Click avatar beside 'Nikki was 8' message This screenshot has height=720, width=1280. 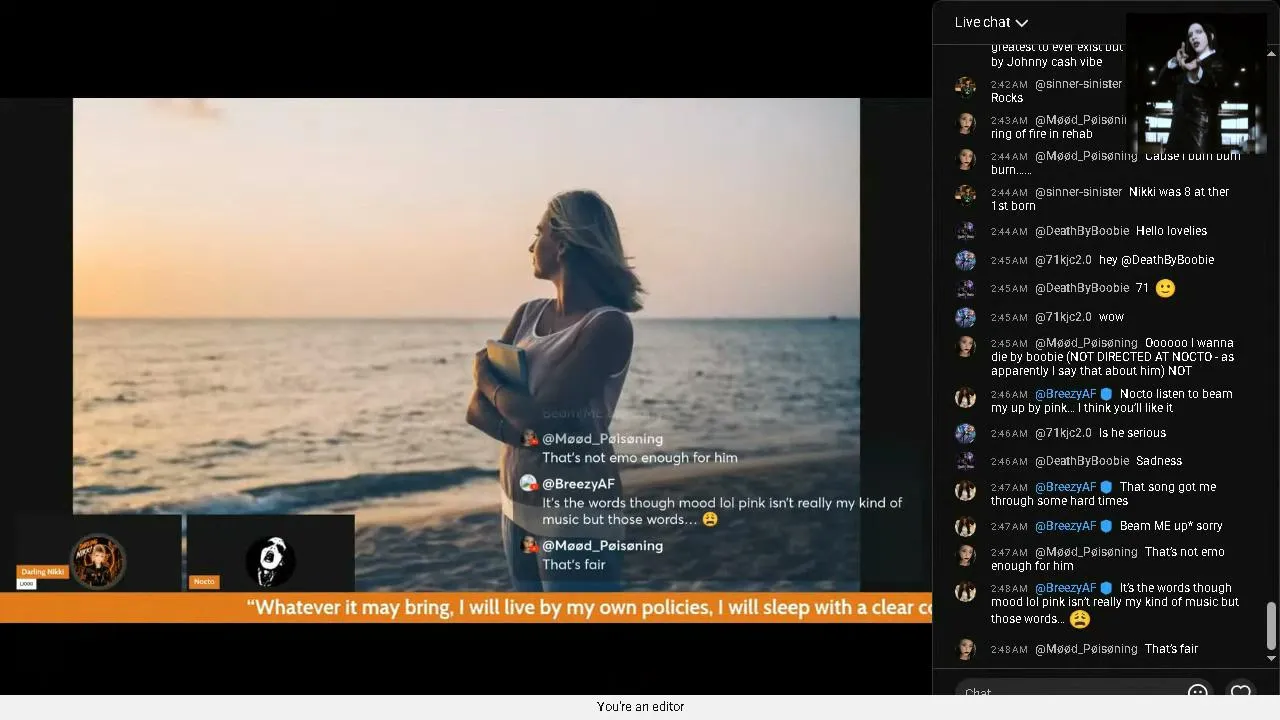coord(965,195)
